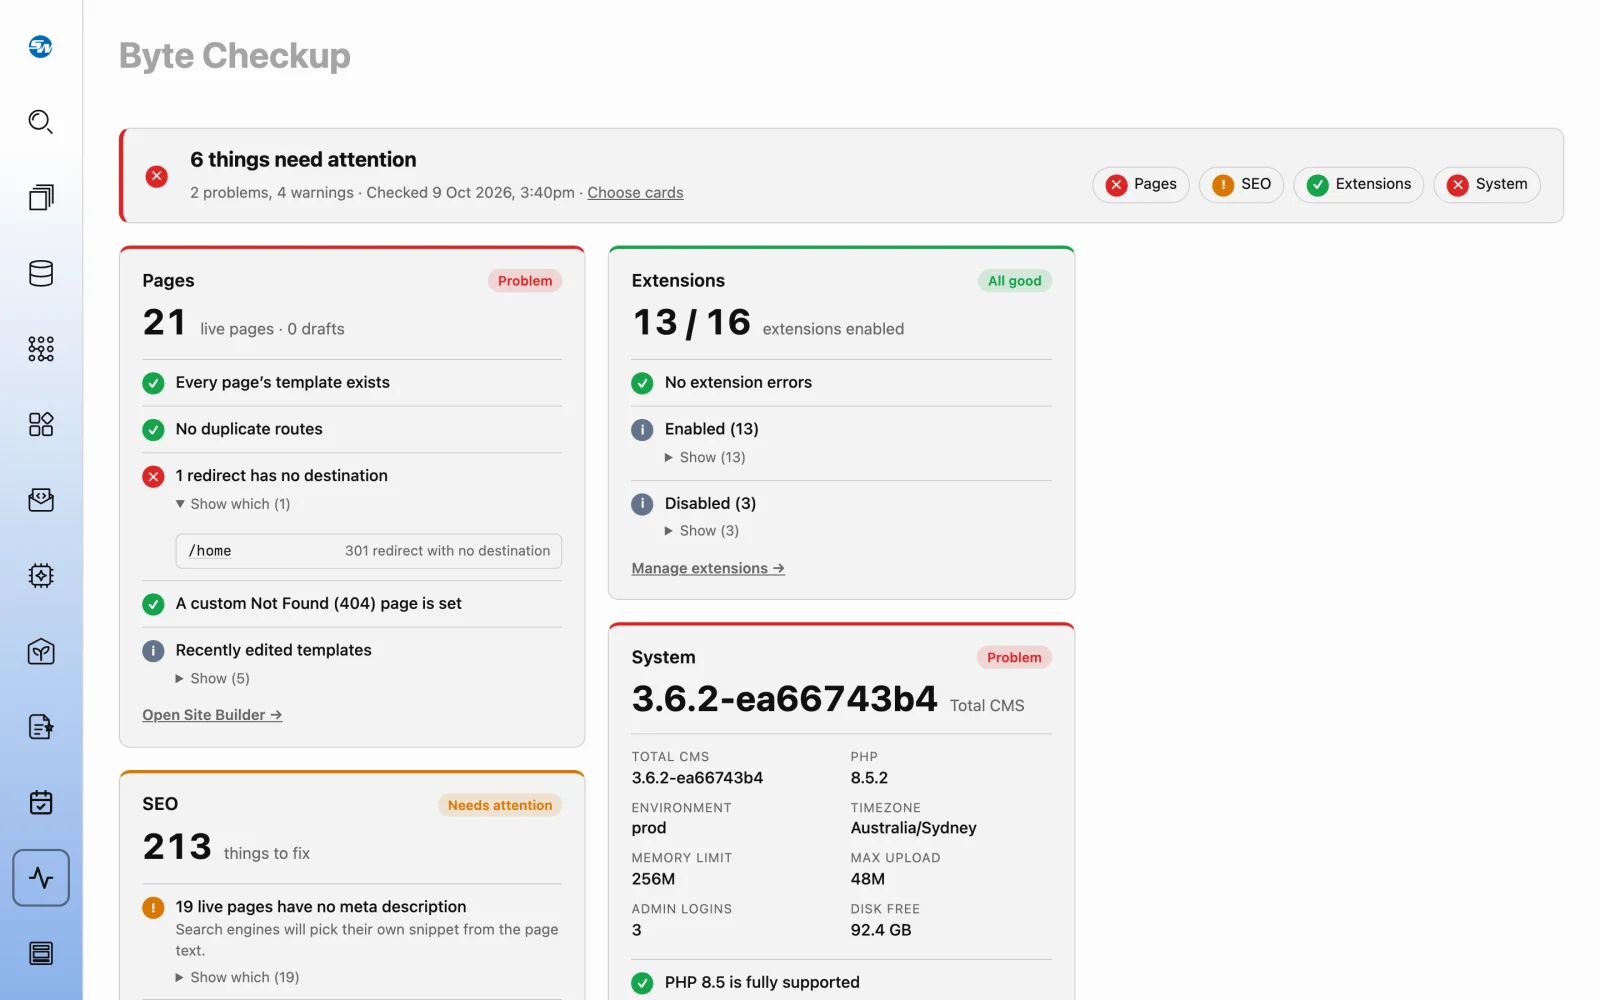
Task: Open the database cylinder icon in sidebar
Action: pos(41,273)
